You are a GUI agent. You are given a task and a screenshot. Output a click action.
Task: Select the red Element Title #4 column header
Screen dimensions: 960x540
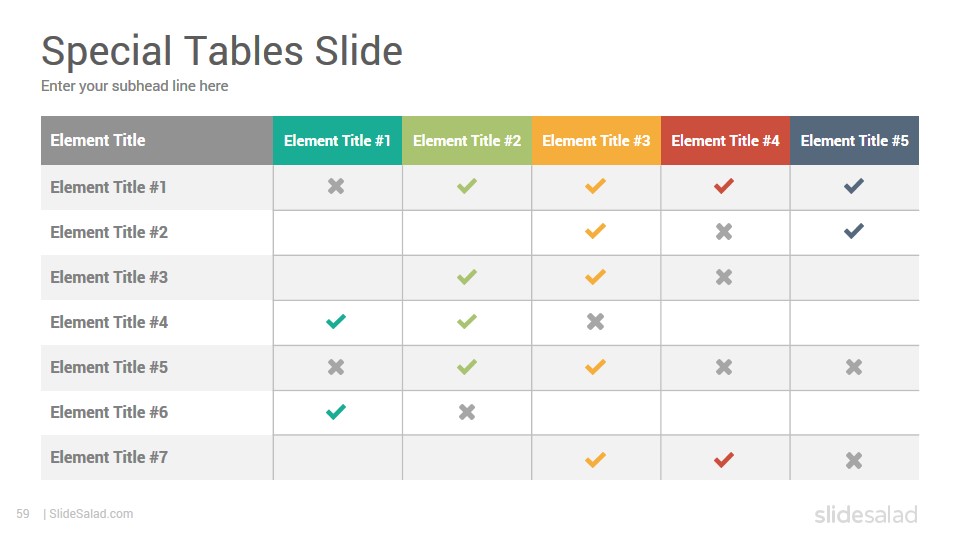tap(726, 140)
